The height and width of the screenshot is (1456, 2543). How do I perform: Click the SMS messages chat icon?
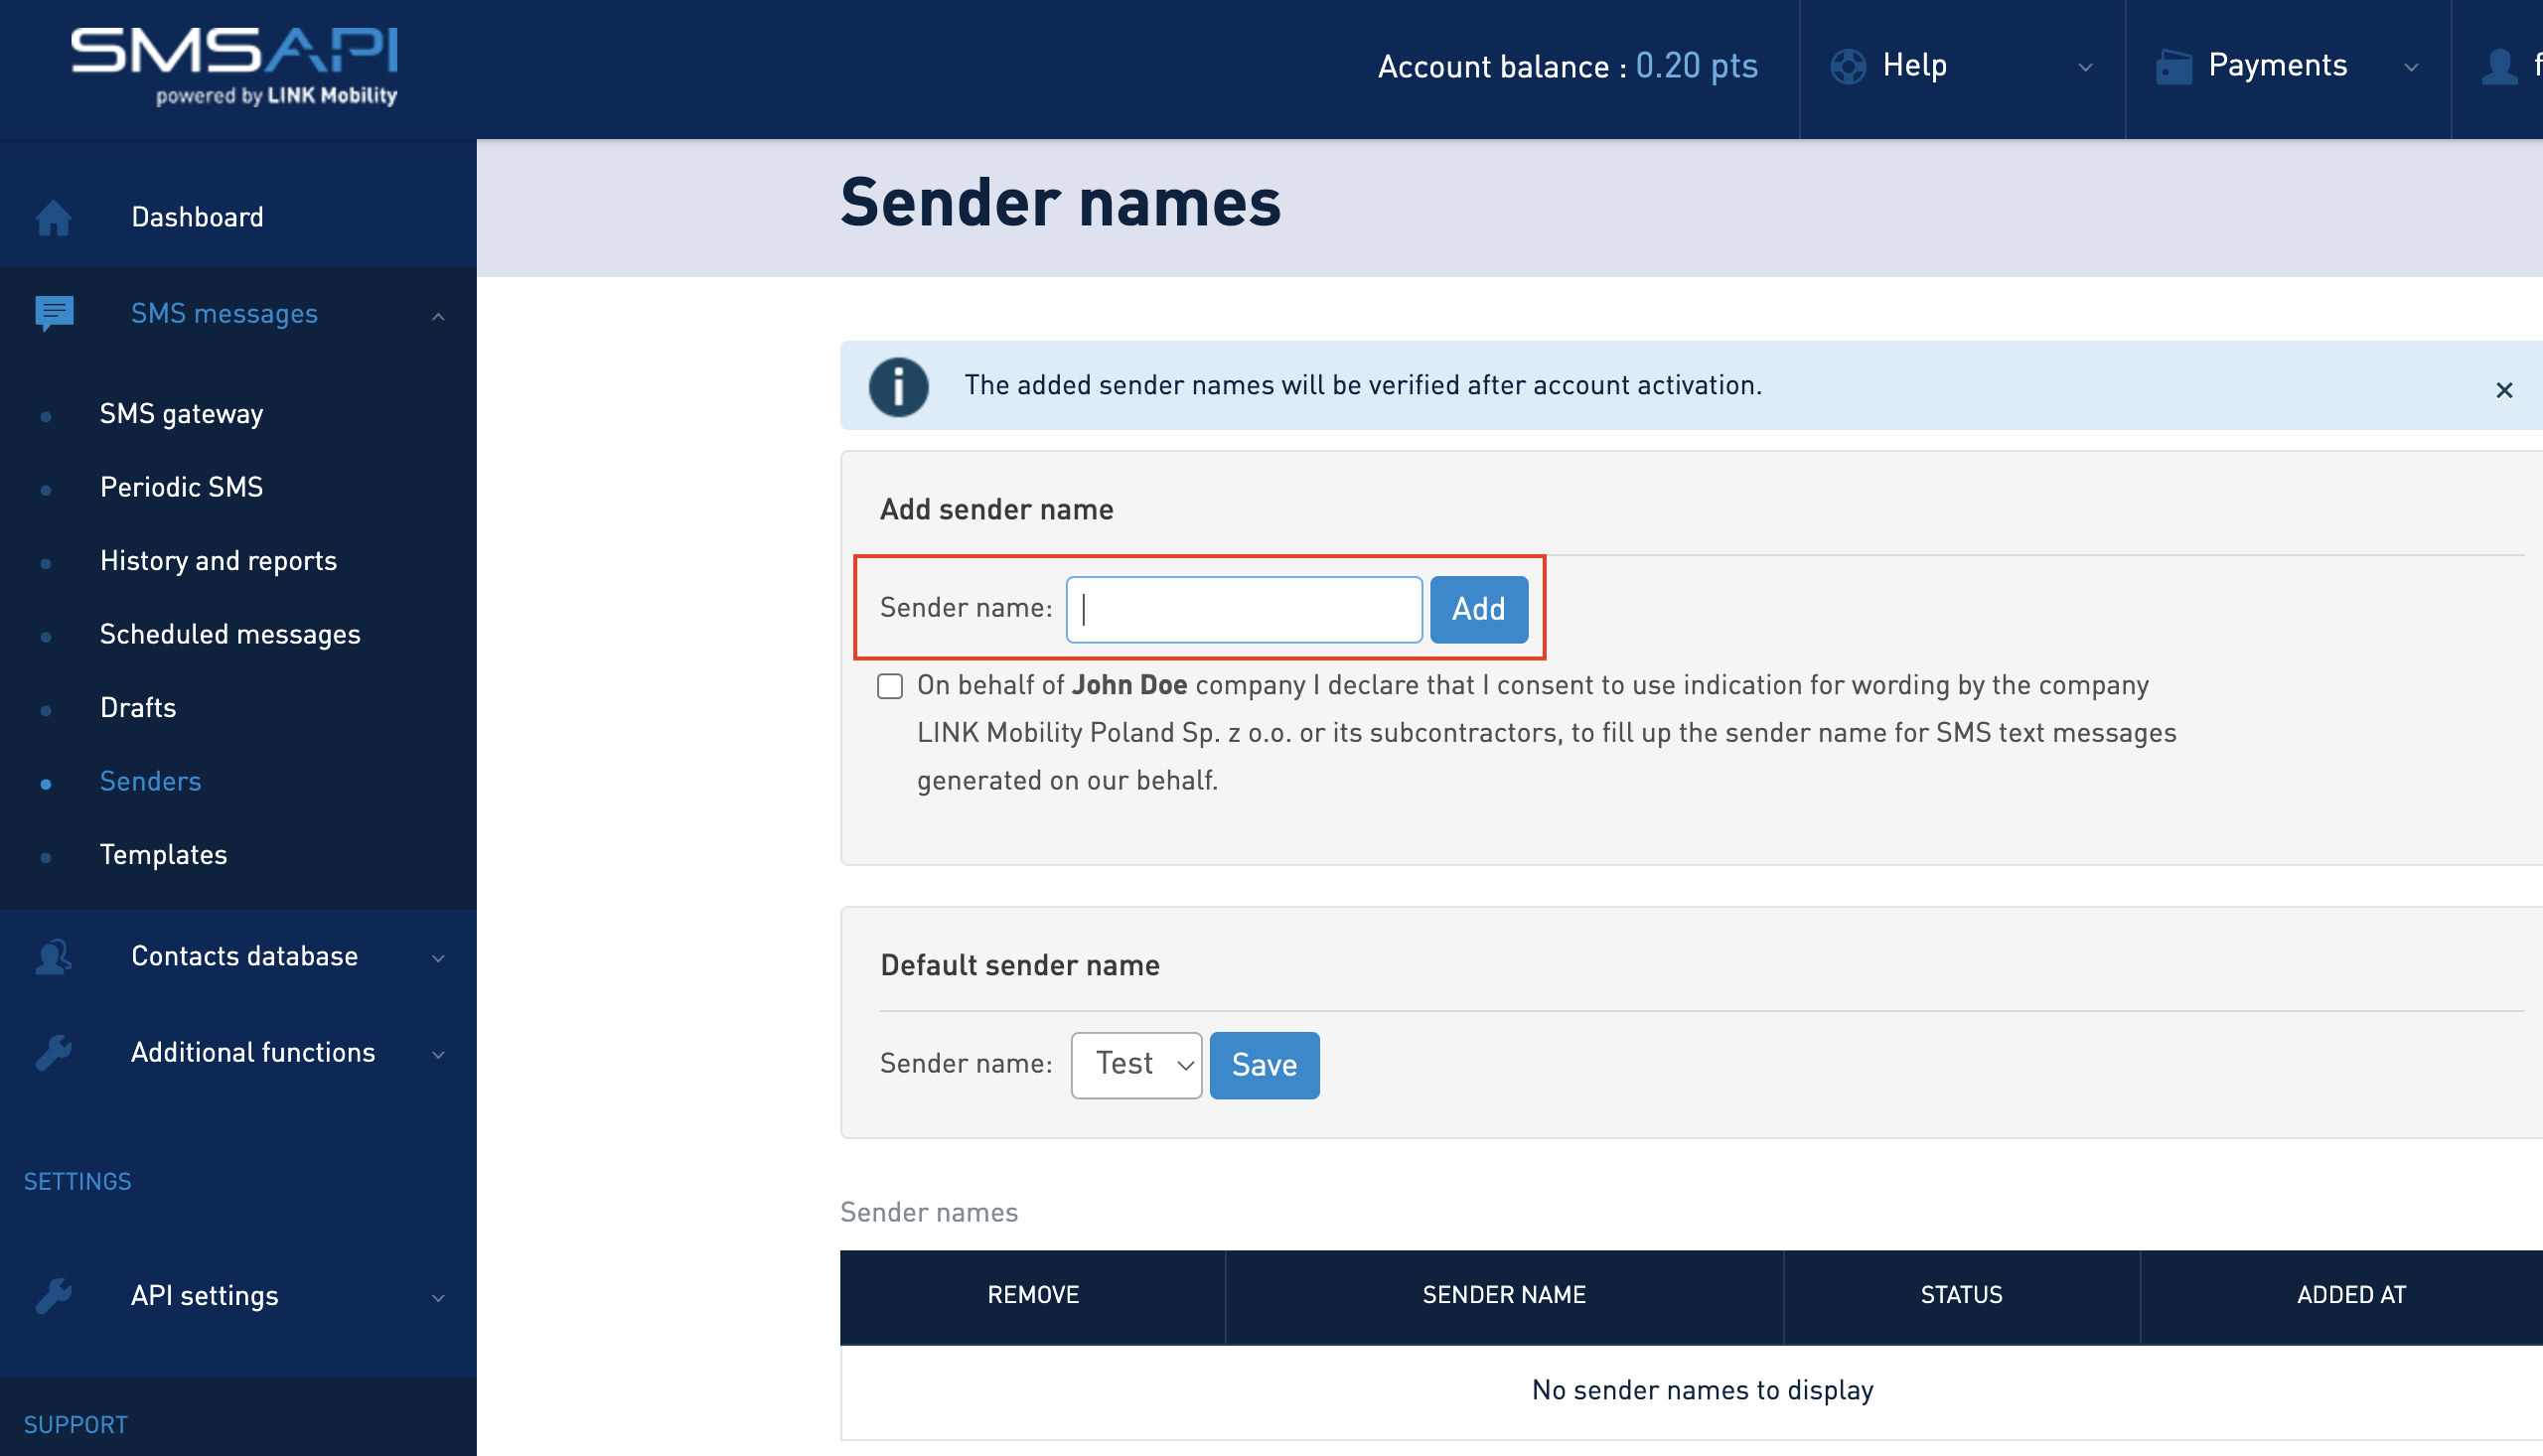pyautogui.click(x=54, y=313)
